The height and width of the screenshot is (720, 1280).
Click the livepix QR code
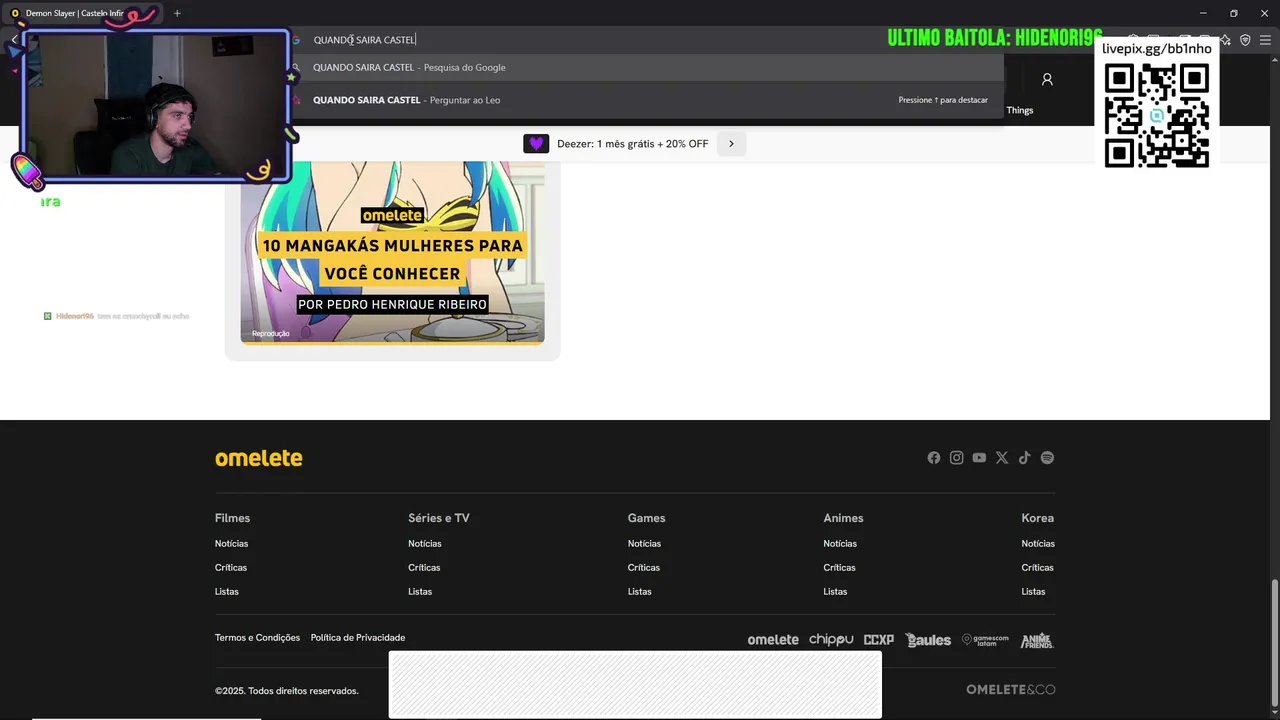(1157, 115)
